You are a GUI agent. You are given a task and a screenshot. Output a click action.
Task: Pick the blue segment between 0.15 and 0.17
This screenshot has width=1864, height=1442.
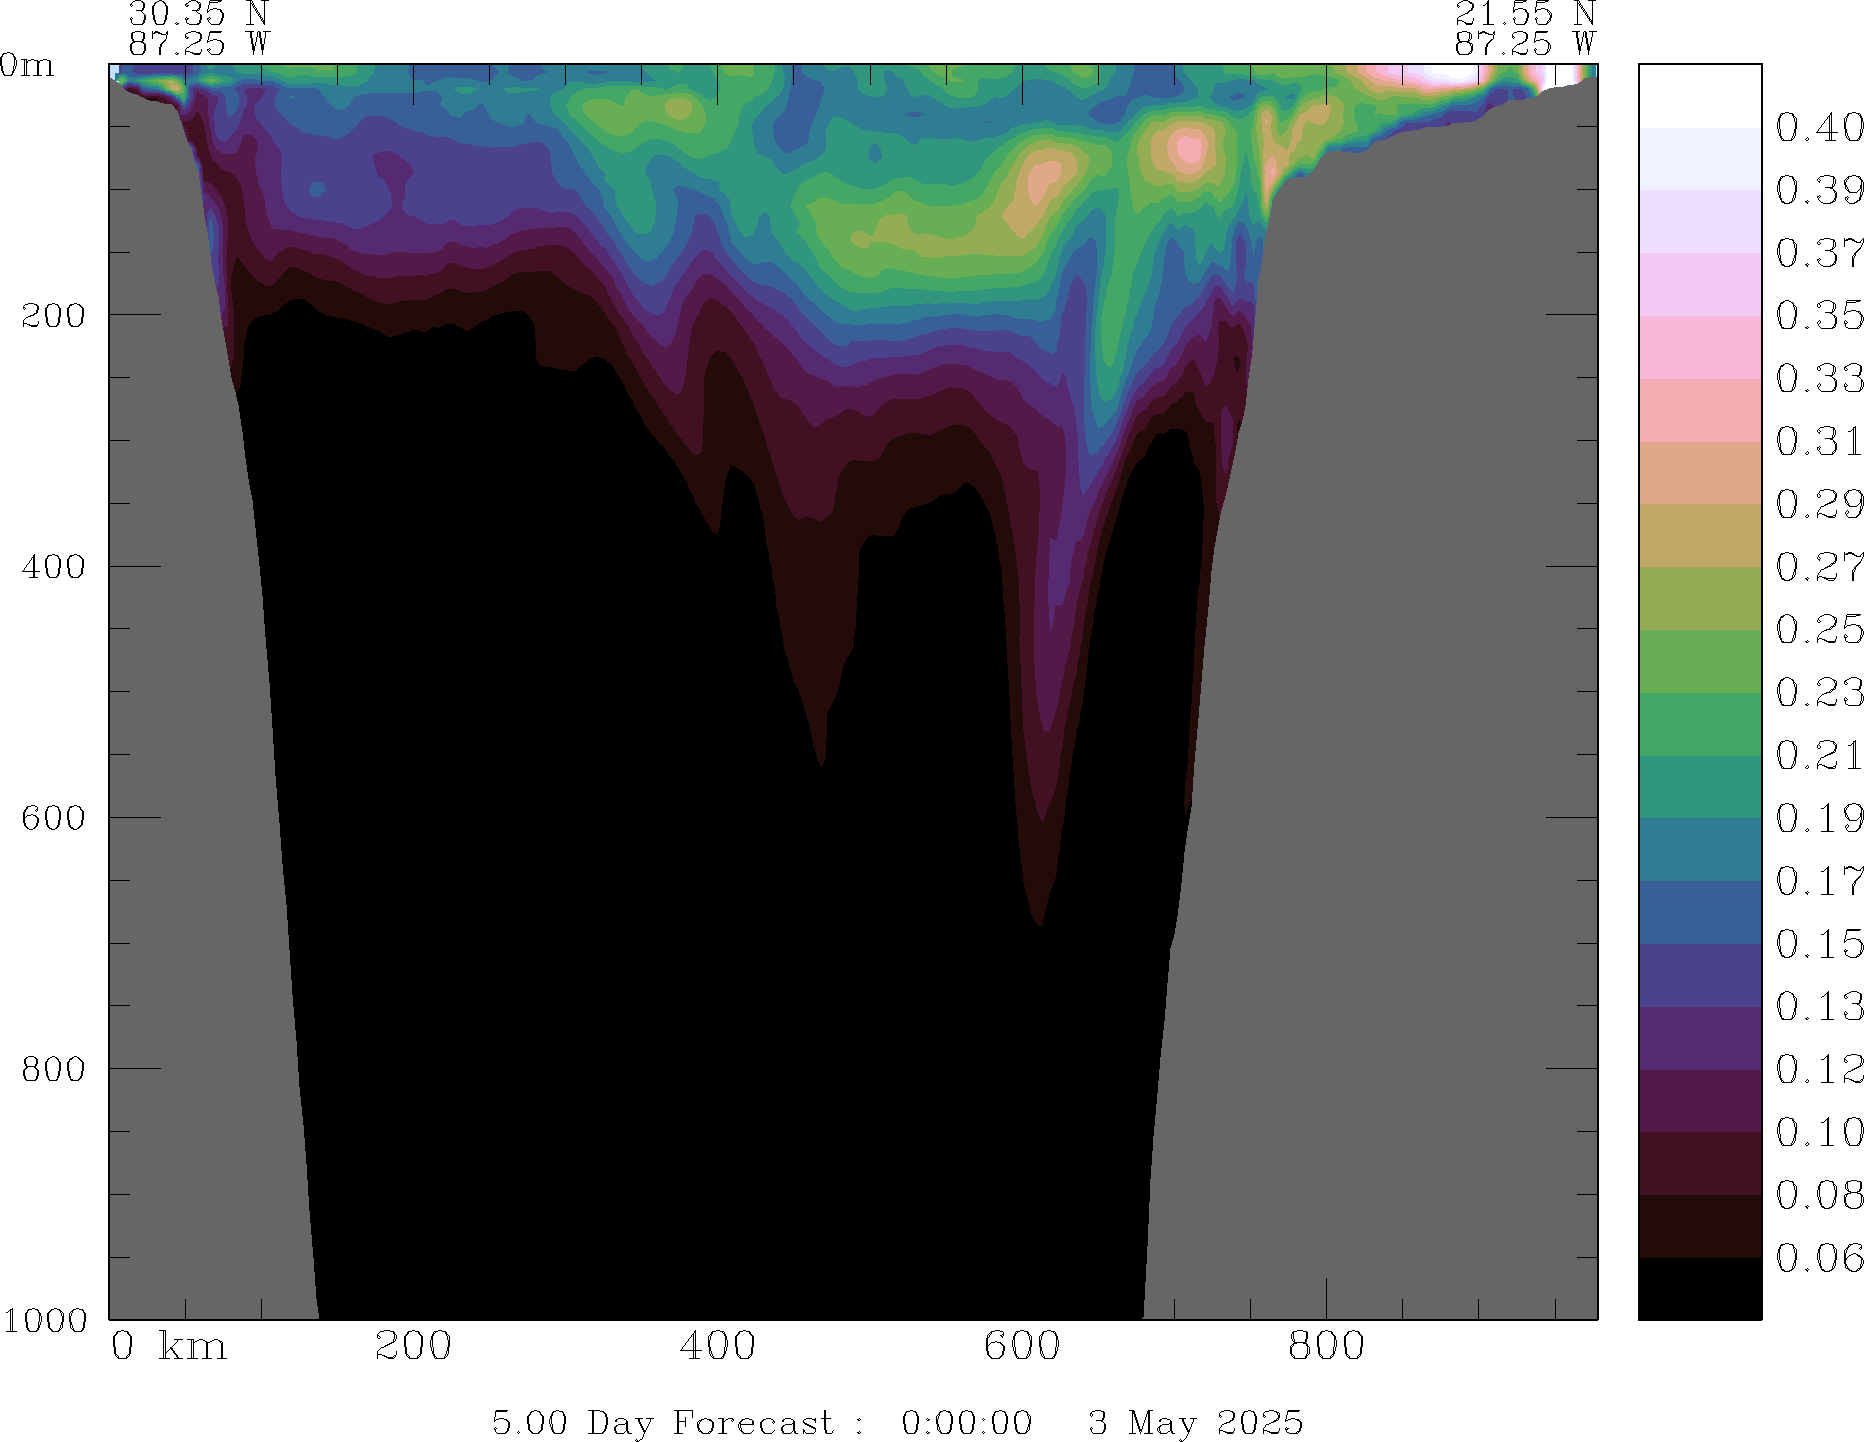tap(1700, 913)
